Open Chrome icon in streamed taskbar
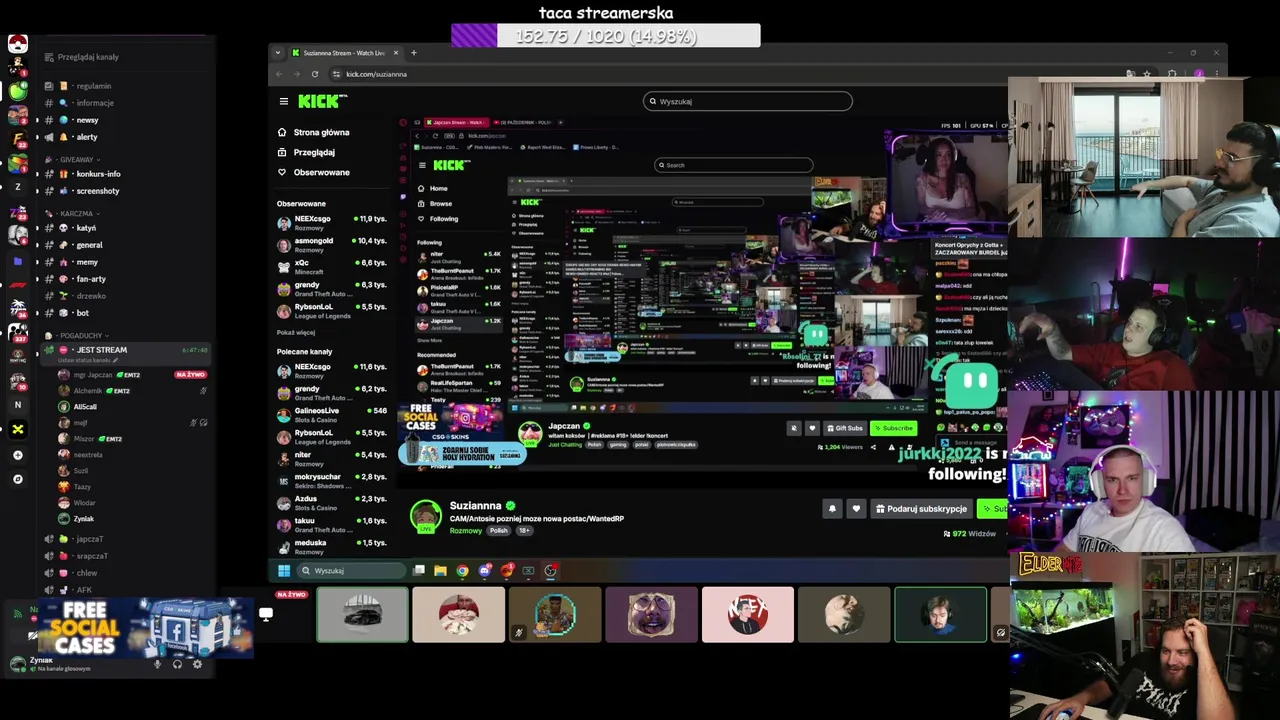The width and height of the screenshot is (1280, 720). 462,571
